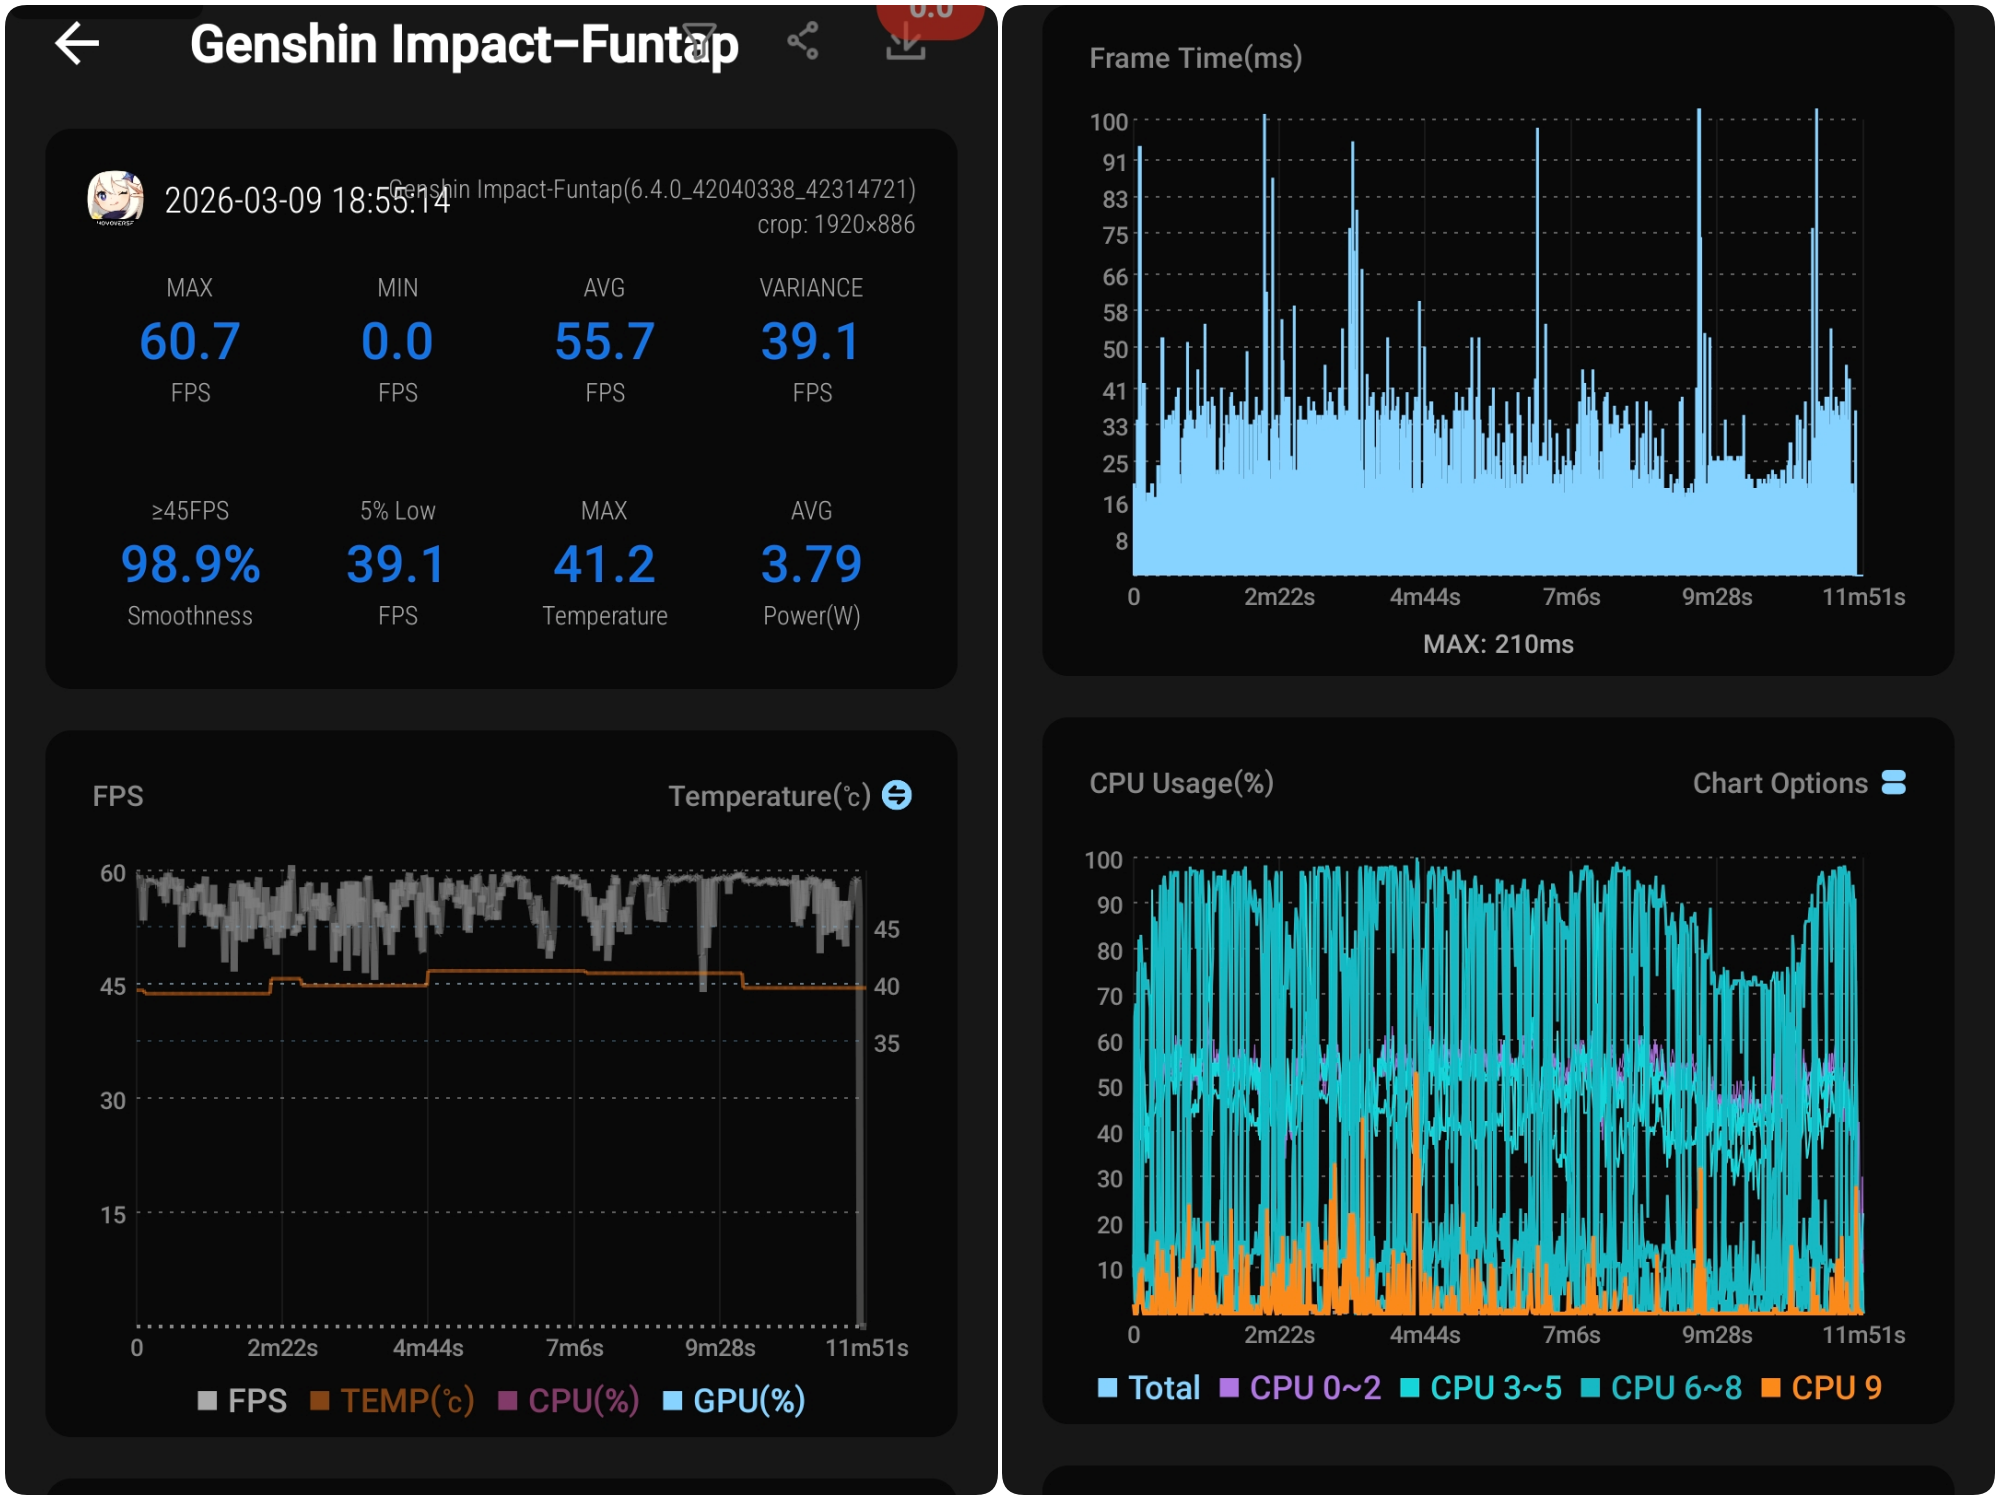
Task: Tap the share icon
Action: coord(803,42)
